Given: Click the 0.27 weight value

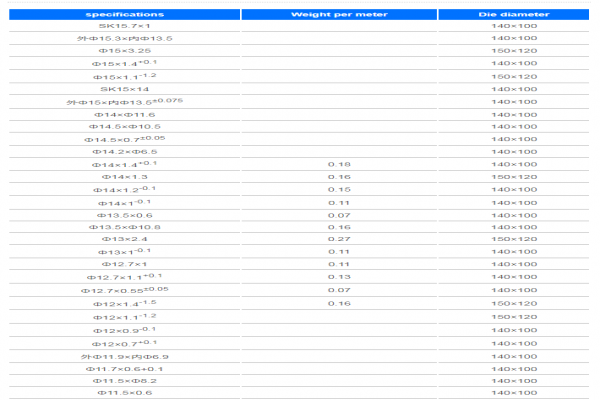Looking at the screenshot, I should (339, 239).
